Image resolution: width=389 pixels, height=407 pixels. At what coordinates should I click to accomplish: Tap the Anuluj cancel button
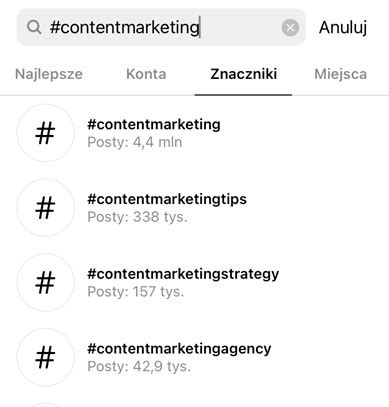(x=343, y=28)
